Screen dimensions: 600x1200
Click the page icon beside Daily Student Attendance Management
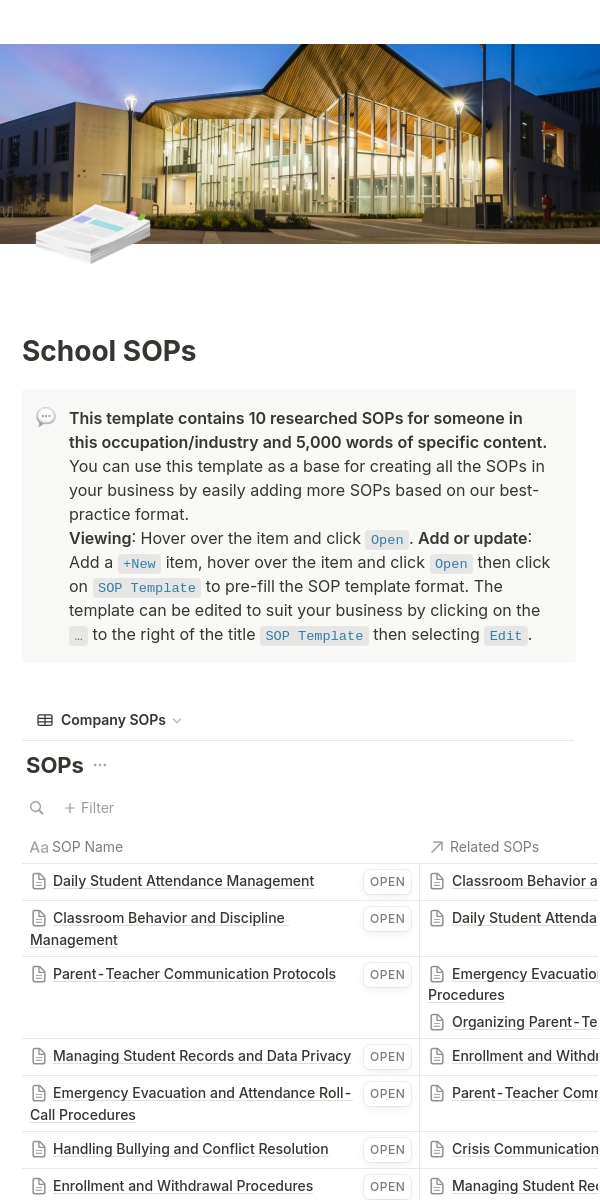(39, 881)
